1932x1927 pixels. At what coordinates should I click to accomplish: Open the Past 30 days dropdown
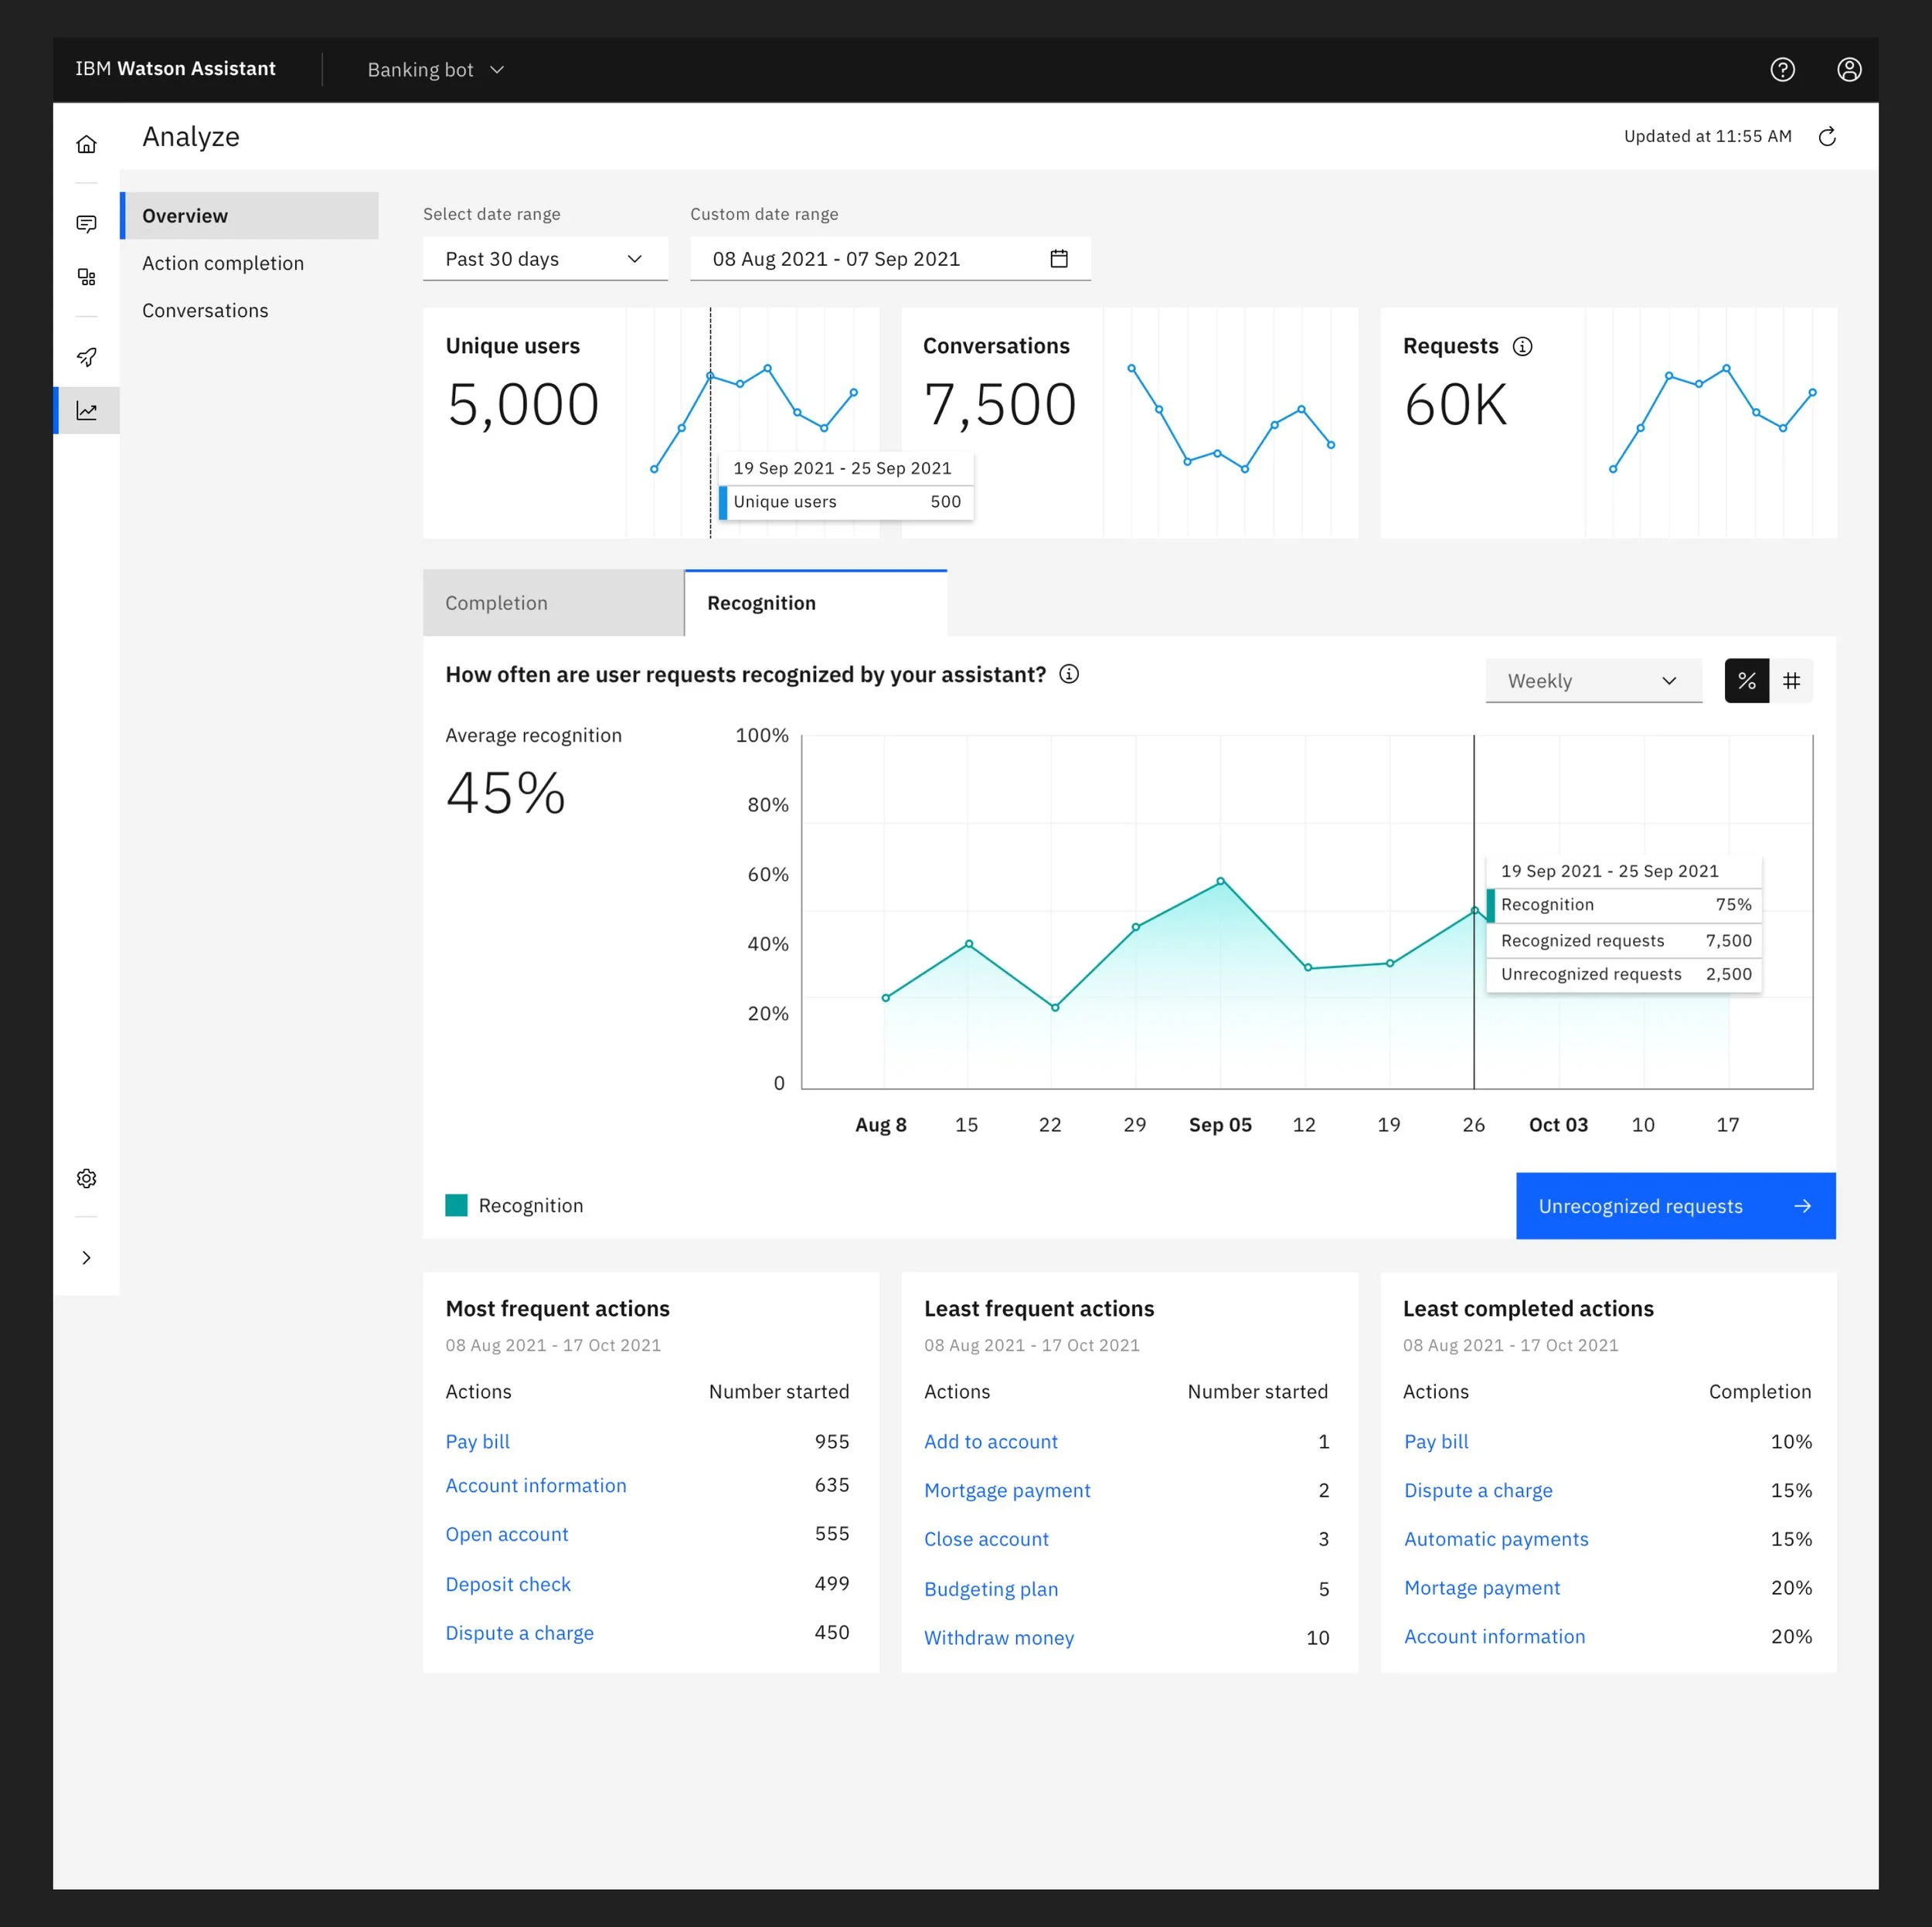tap(545, 259)
